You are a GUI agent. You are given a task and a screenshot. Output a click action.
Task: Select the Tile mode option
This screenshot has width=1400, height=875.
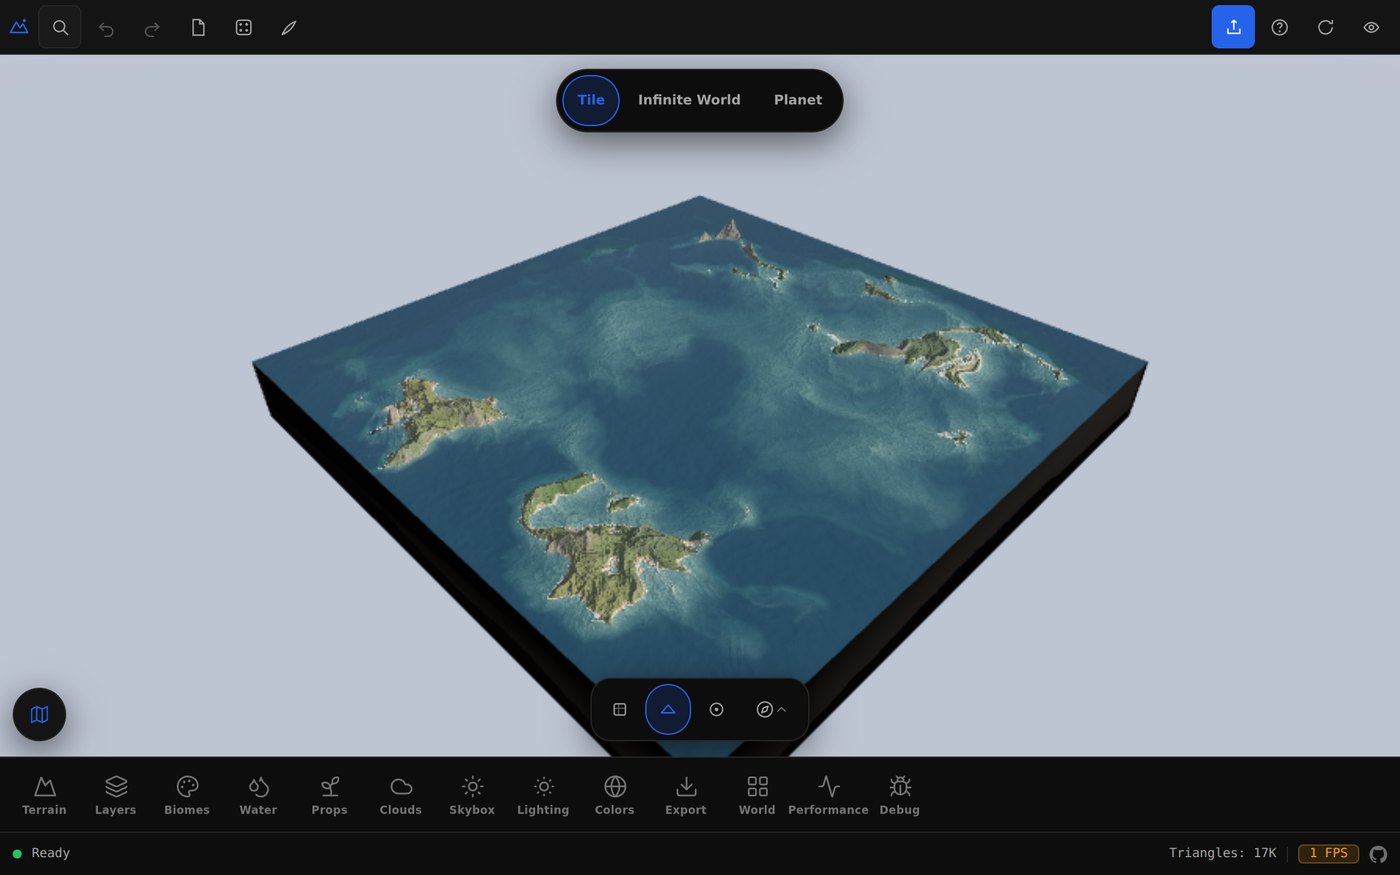[591, 100]
